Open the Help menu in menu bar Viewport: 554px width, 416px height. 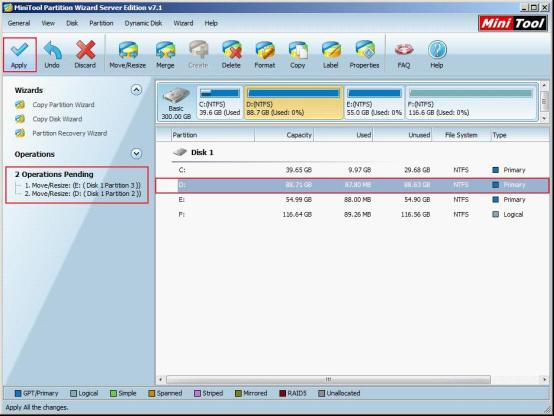point(211,23)
